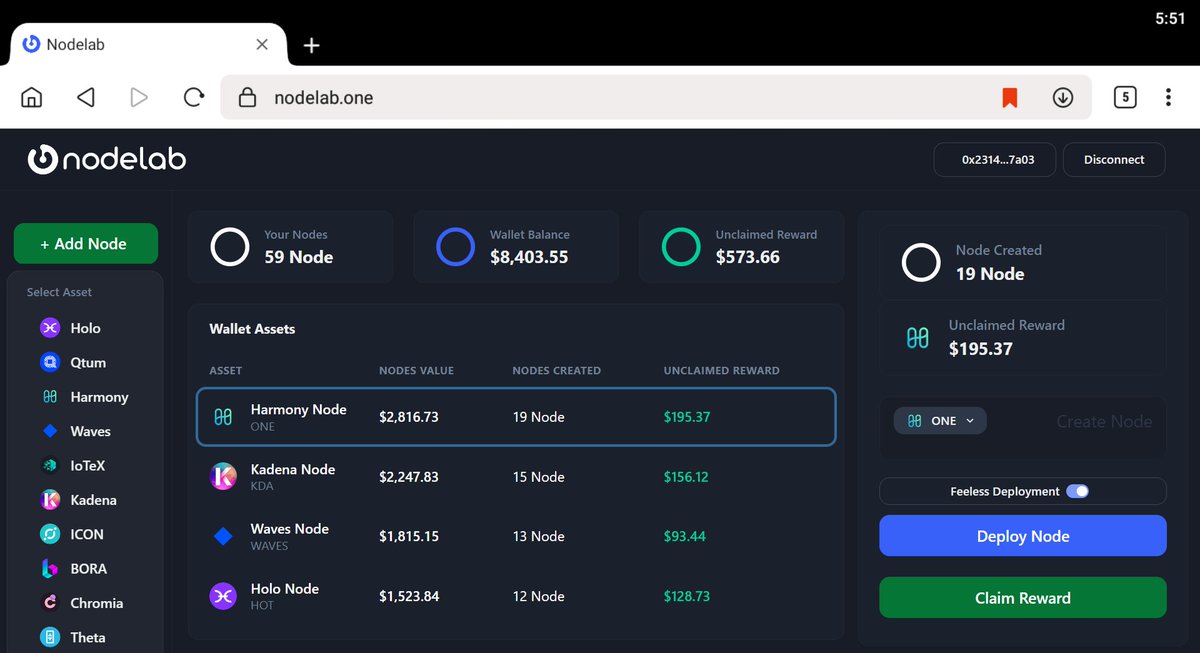Screen dimensions: 1200x653
Task: Click the Your Nodes white ring icon
Action: click(230, 246)
